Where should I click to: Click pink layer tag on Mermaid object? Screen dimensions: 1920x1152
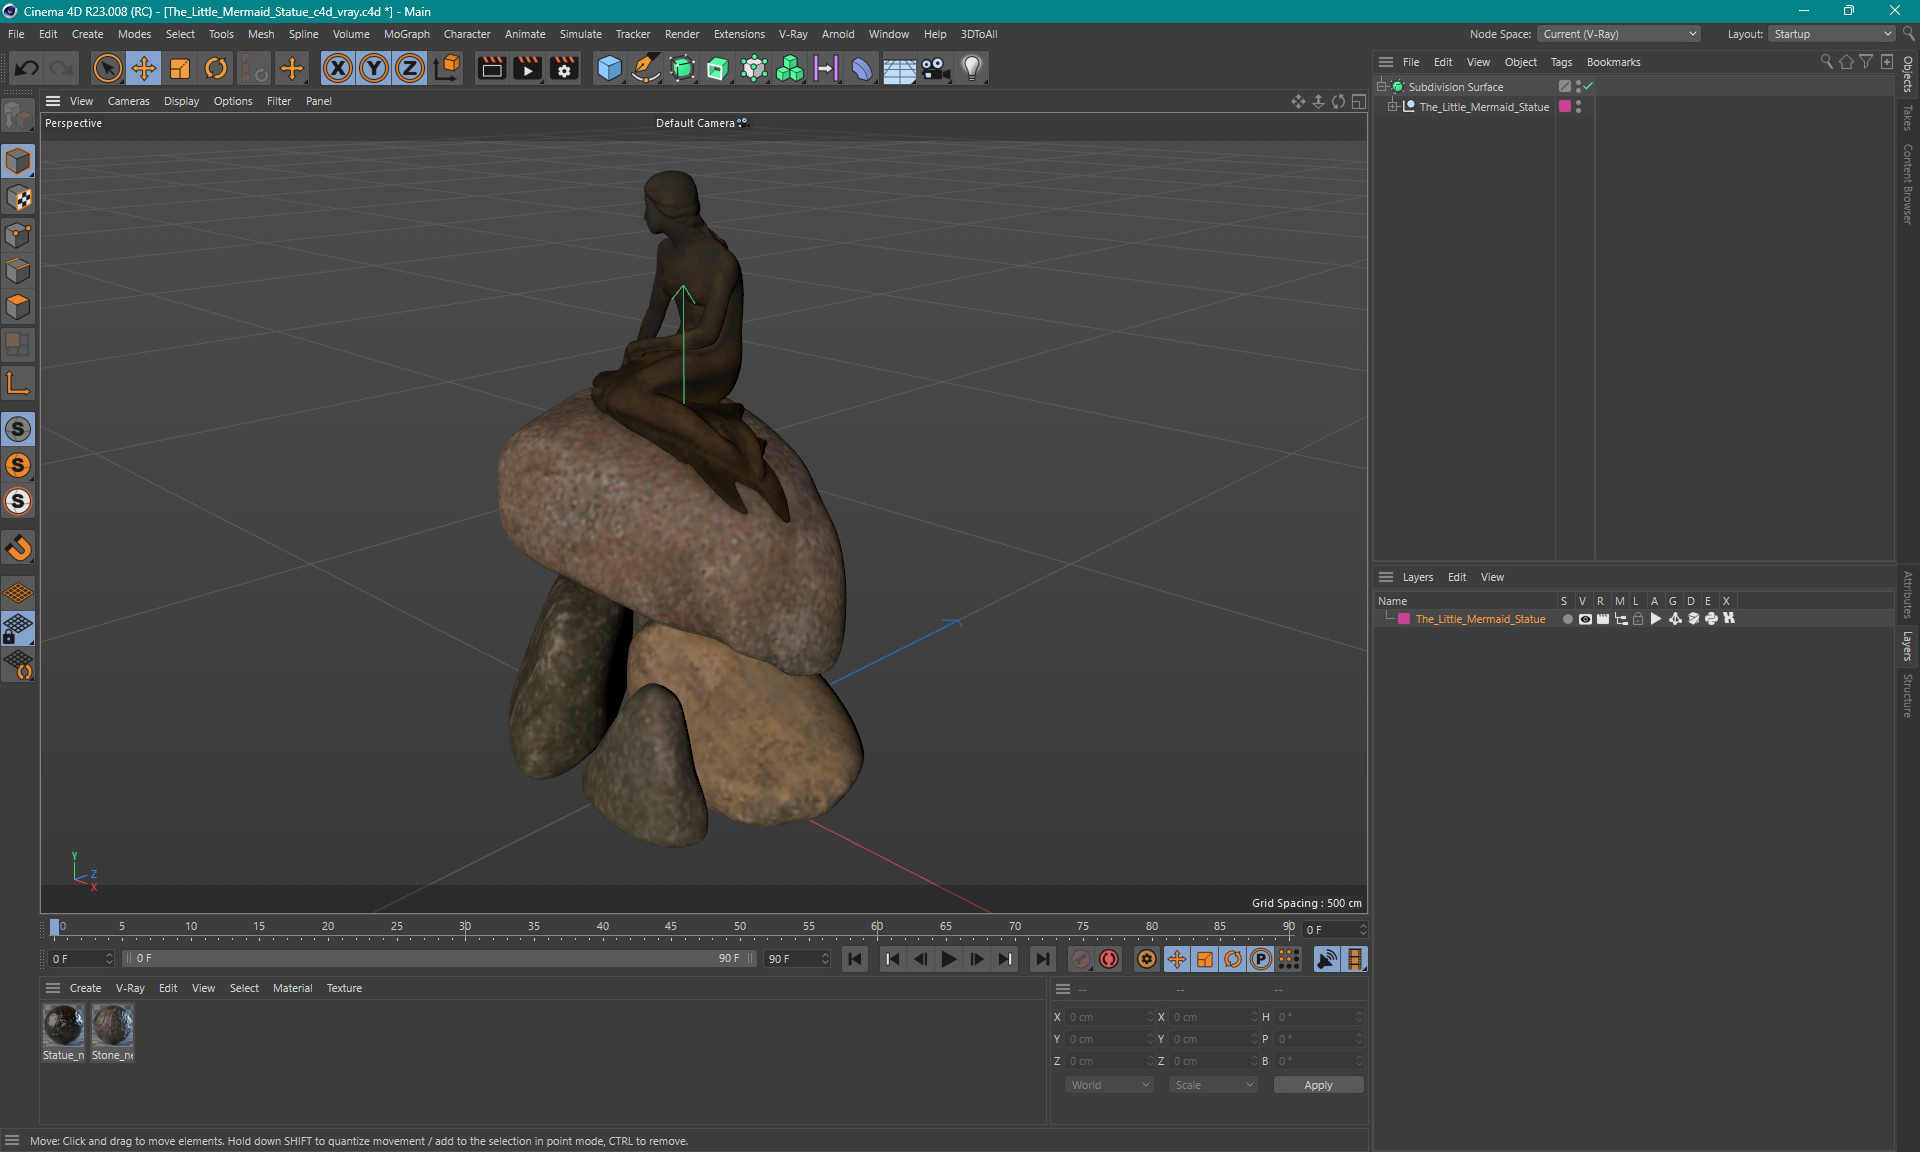1565,106
